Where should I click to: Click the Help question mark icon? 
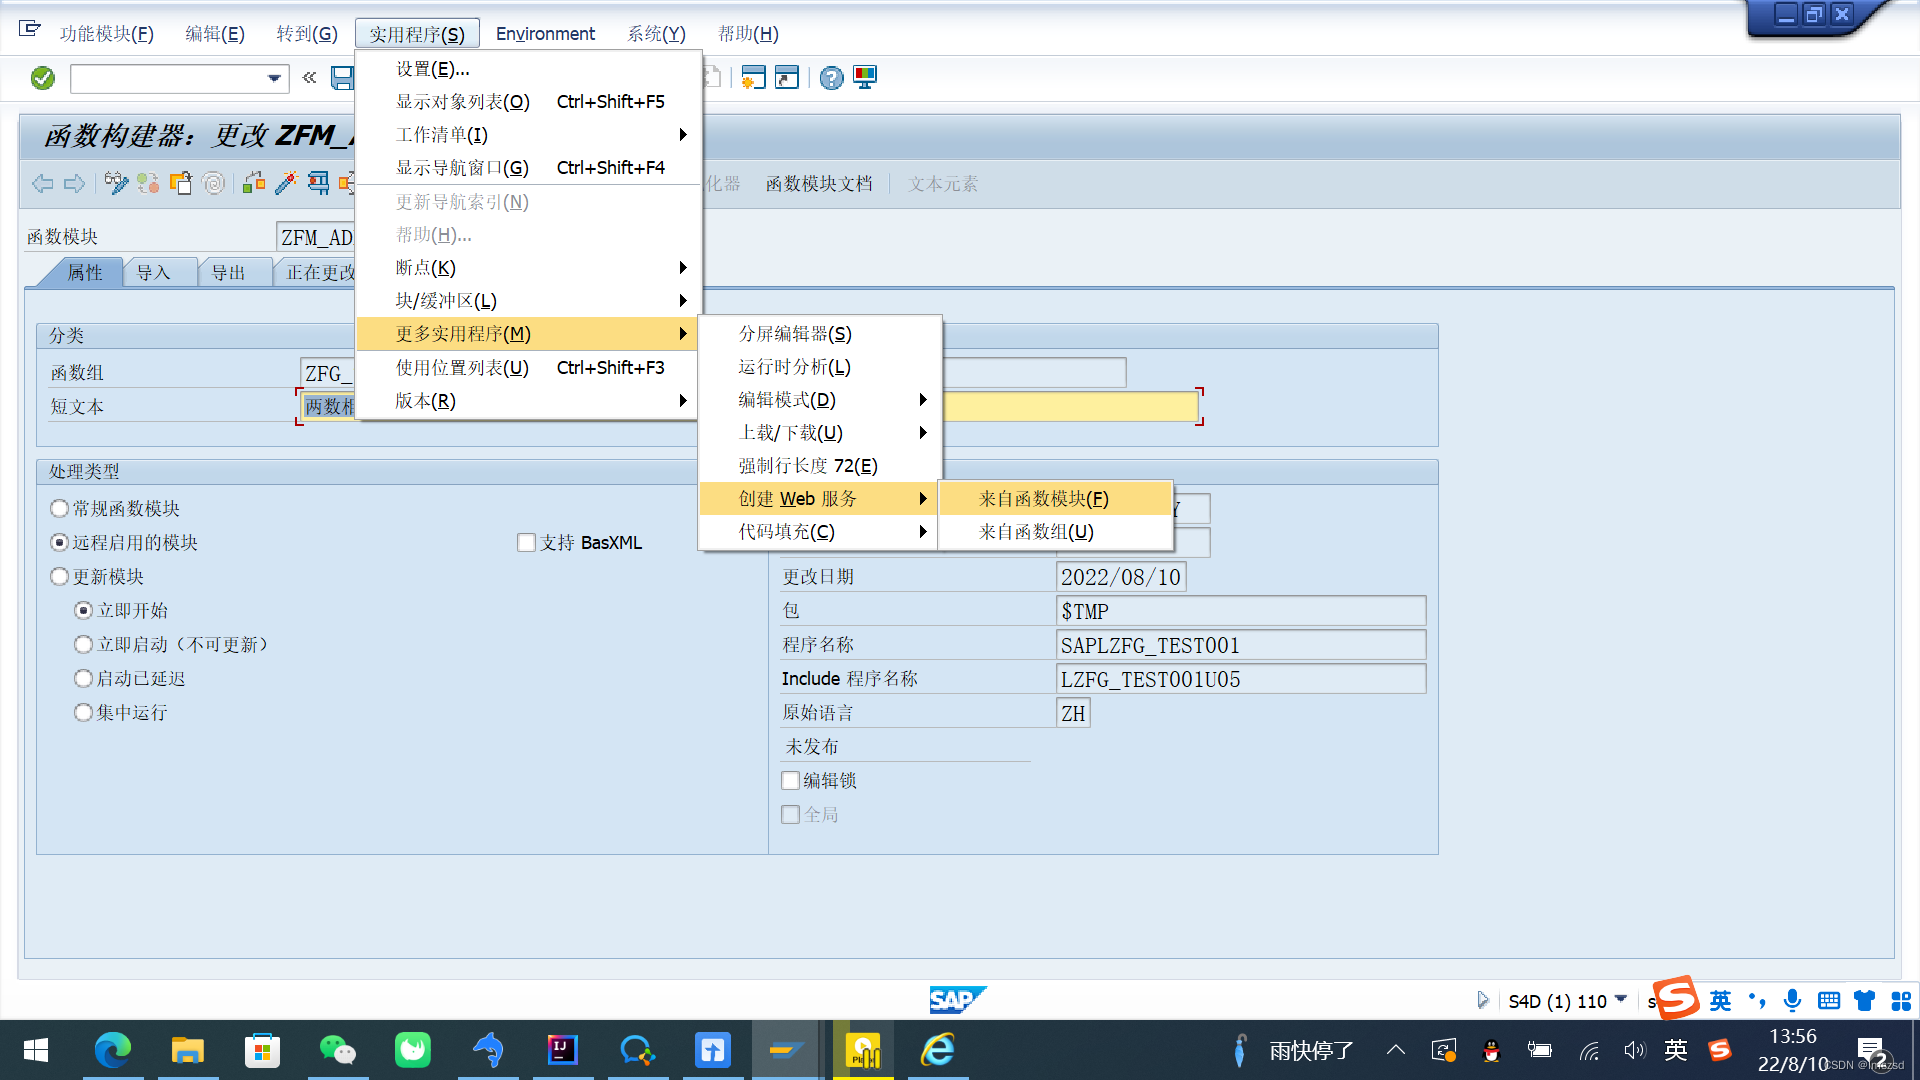pos(831,78)
